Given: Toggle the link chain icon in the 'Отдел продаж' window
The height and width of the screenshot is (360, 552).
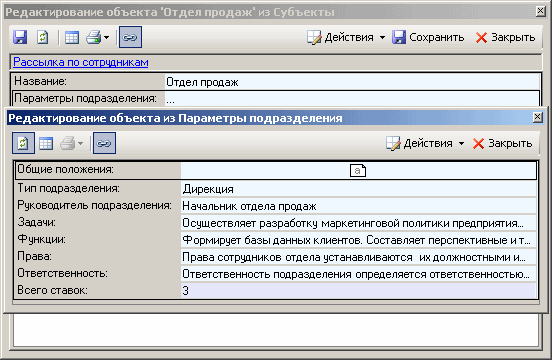Looking at the screenshot, I should coord(130,37).
